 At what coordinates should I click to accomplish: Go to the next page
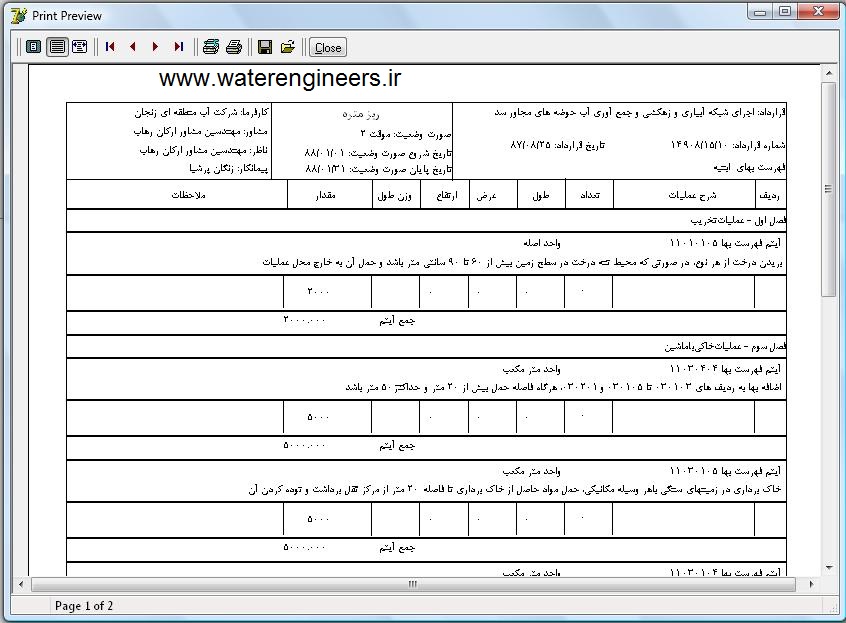coord(155,47)
